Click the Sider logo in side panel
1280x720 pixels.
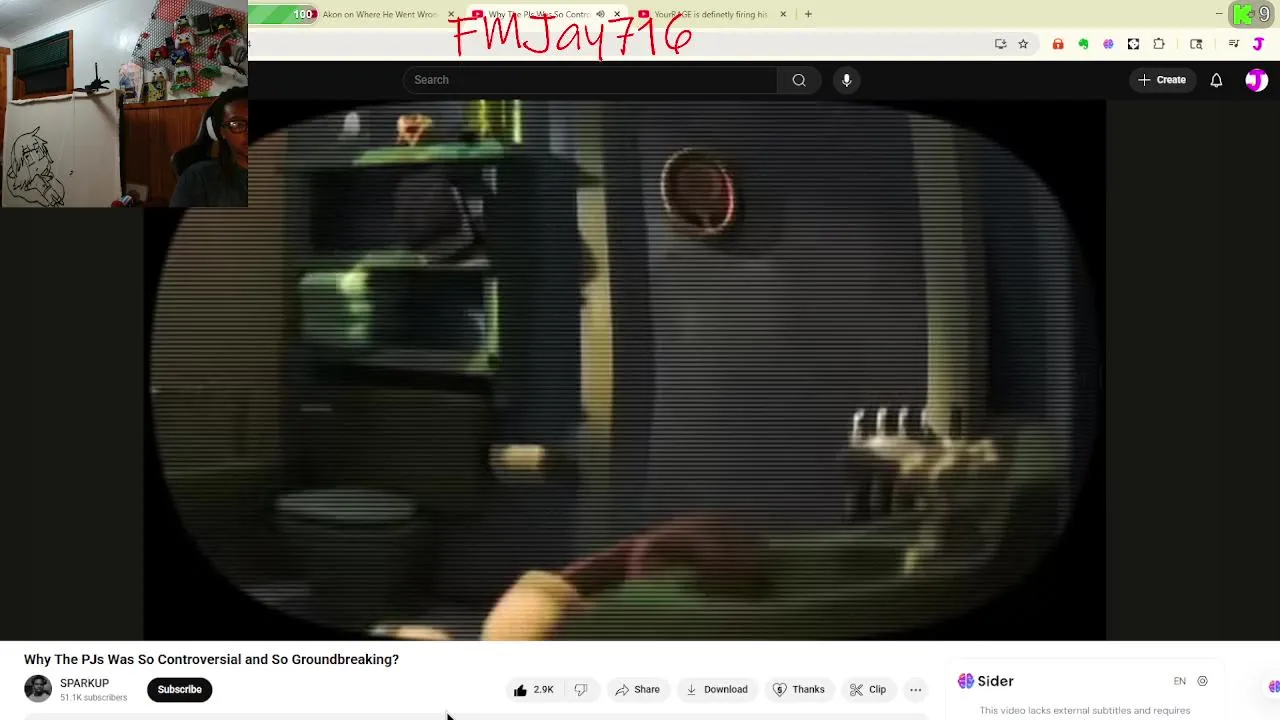[x=986, y=681]
